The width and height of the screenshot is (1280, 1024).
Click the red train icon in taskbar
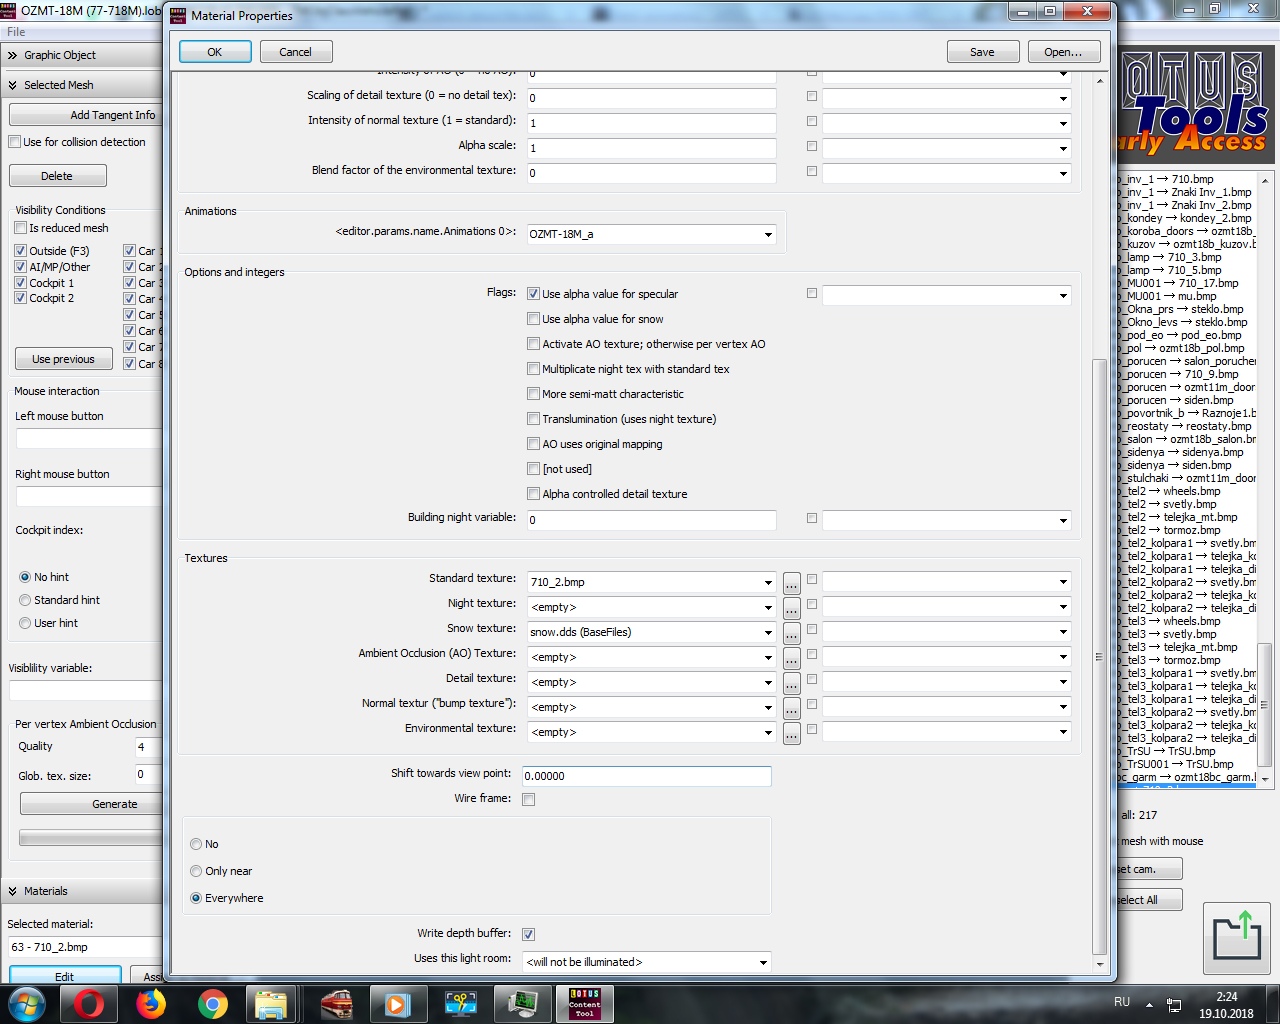click(x=336, y=1004)
